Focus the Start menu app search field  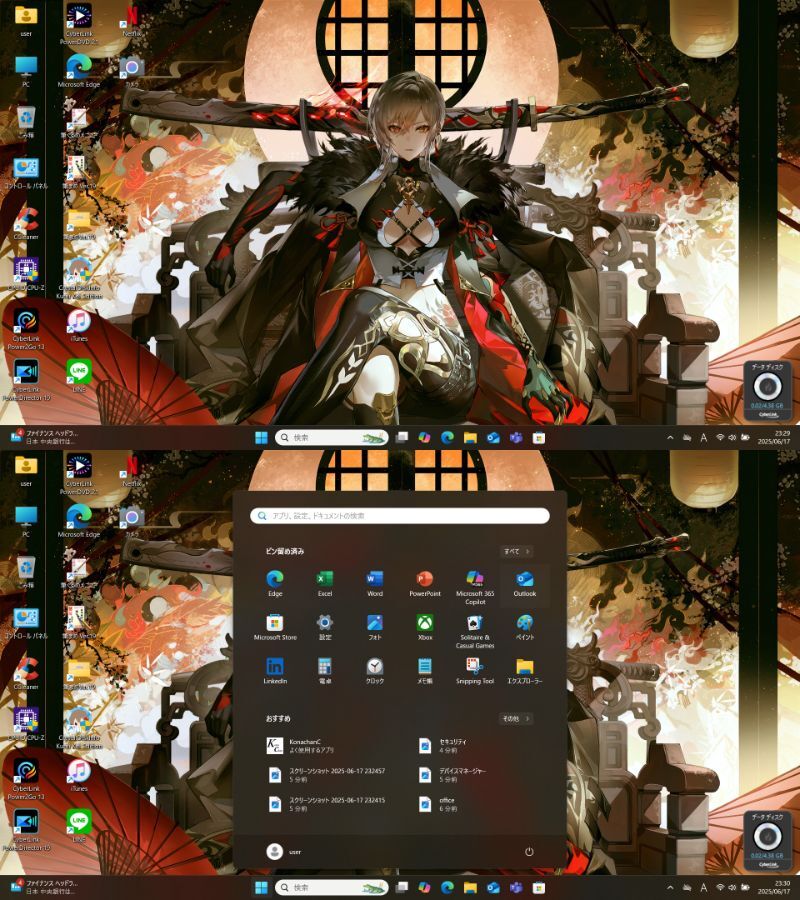pos(400,515)
